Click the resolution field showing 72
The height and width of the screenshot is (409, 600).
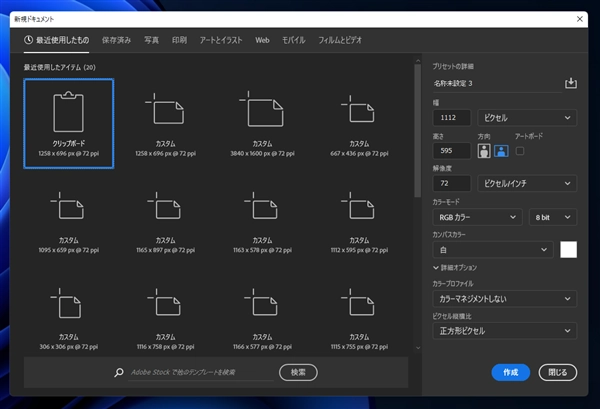pyautogui.click(x=452, y=184)
